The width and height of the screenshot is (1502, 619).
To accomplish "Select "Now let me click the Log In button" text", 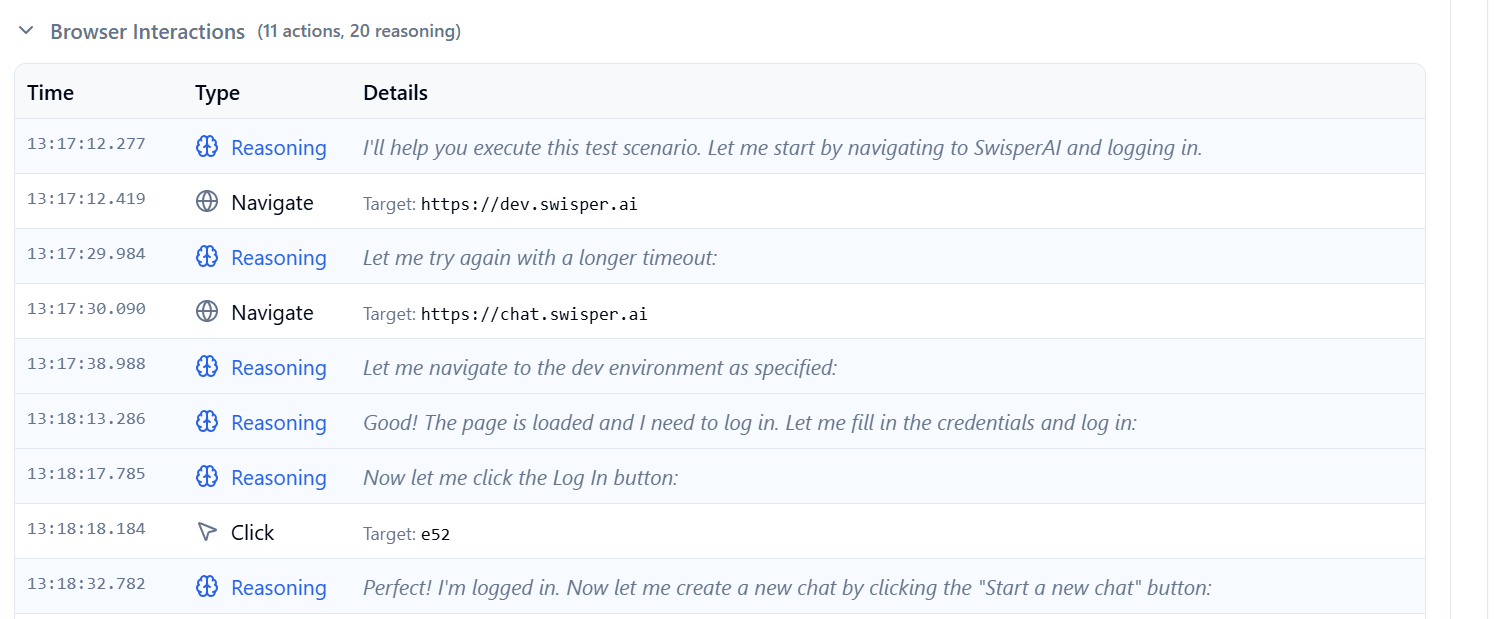I will coord(520,477).
